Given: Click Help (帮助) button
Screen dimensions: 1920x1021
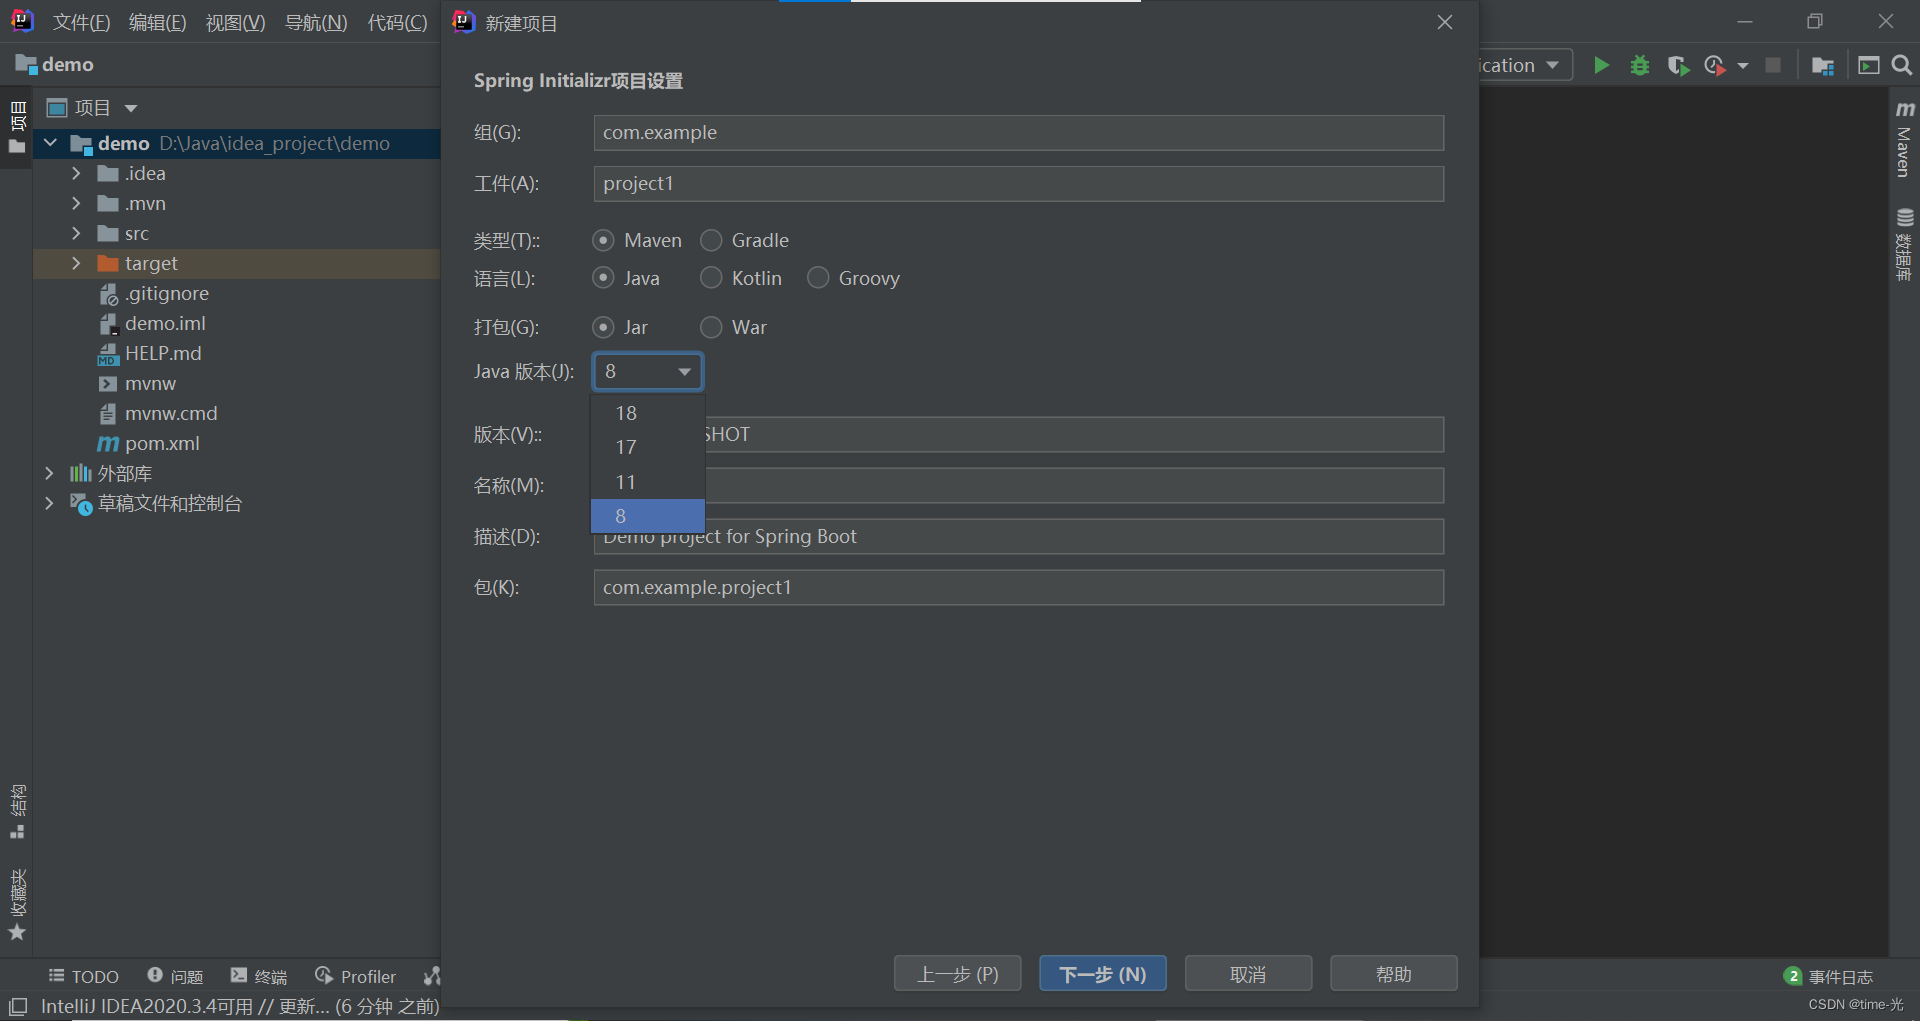Looking at the screenshot, I should pos(1393,973).
